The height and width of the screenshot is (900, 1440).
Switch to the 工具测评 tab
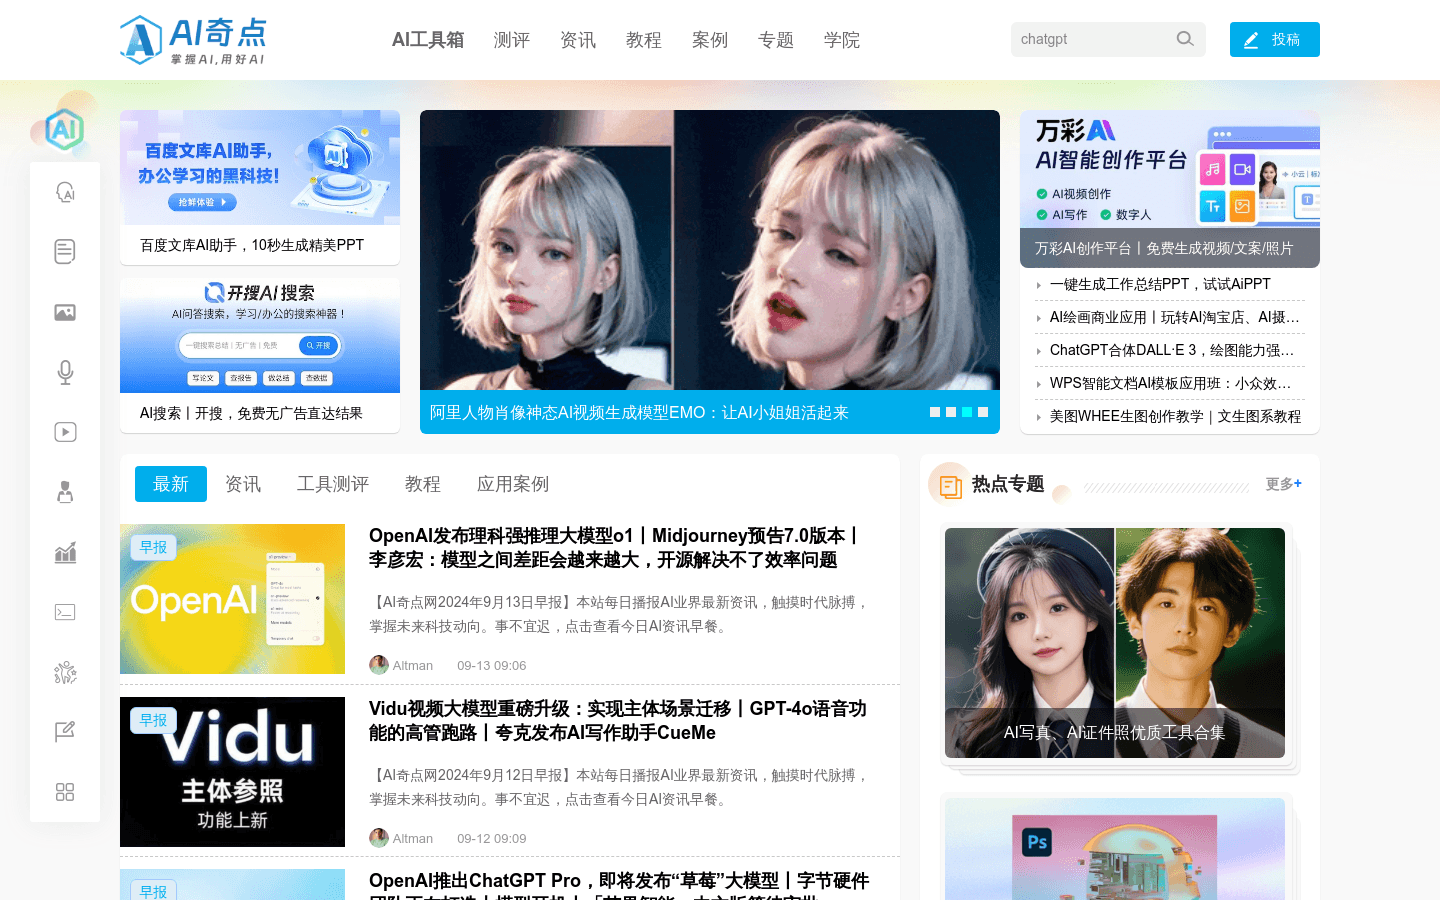(333, 484)
